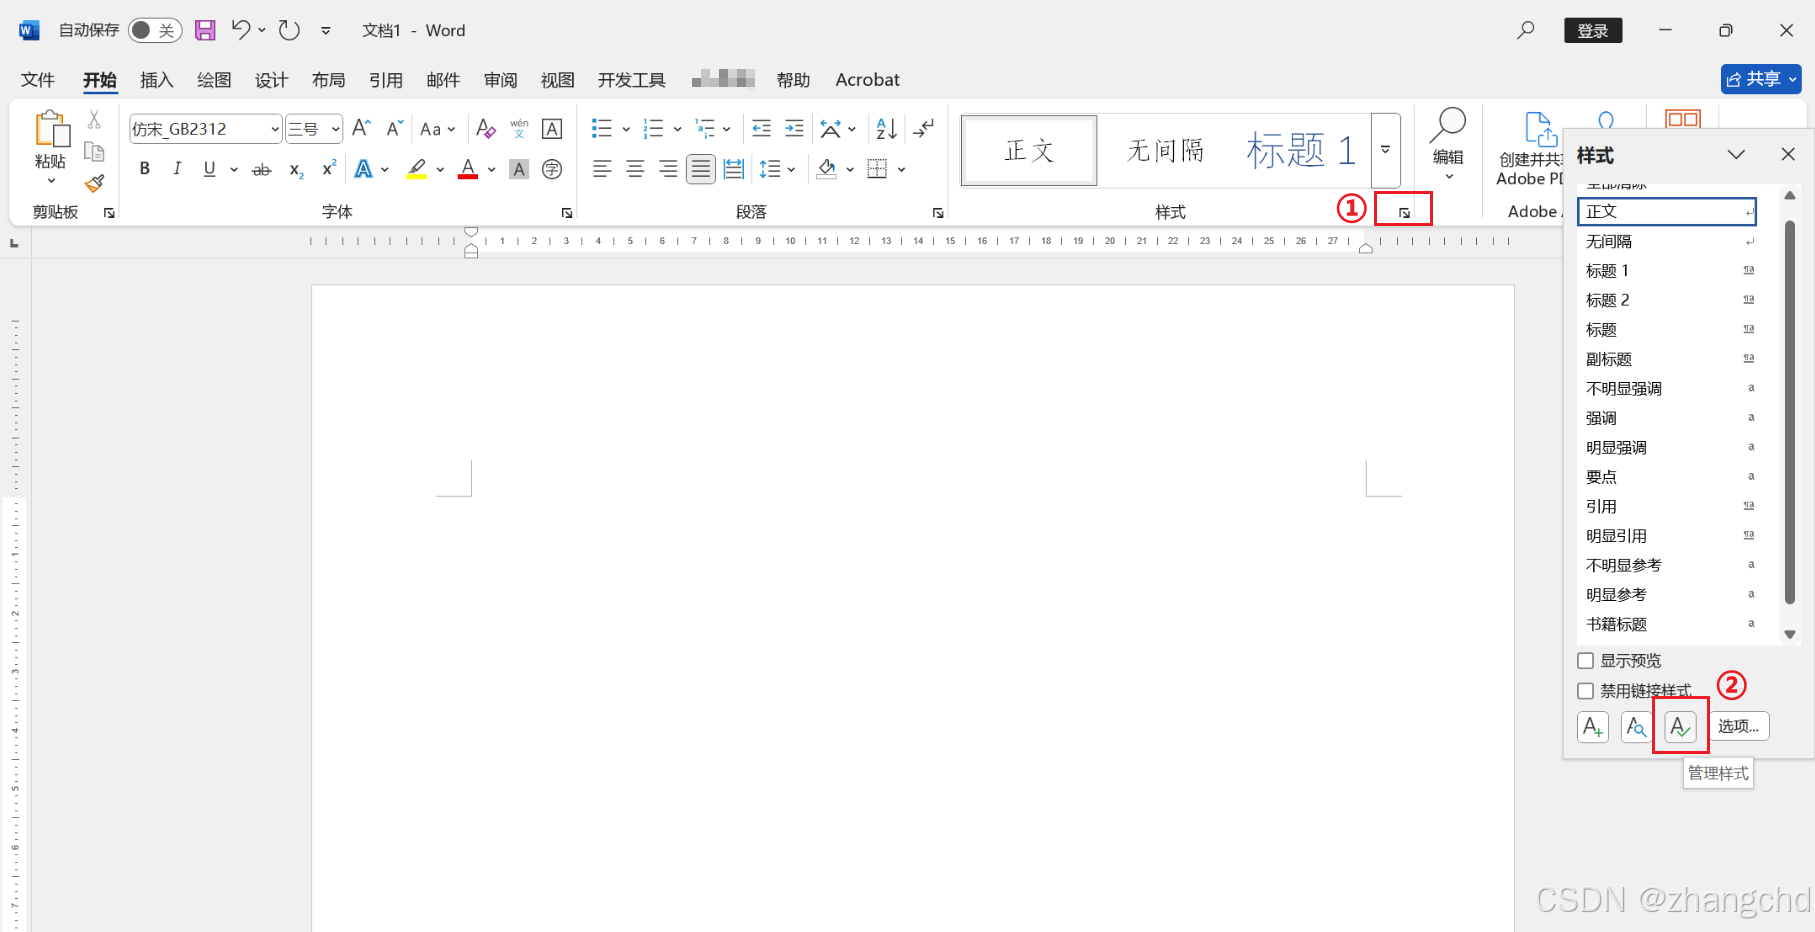Clear all formatting icon
This screenshot has height=932, width=1815.
486,128
